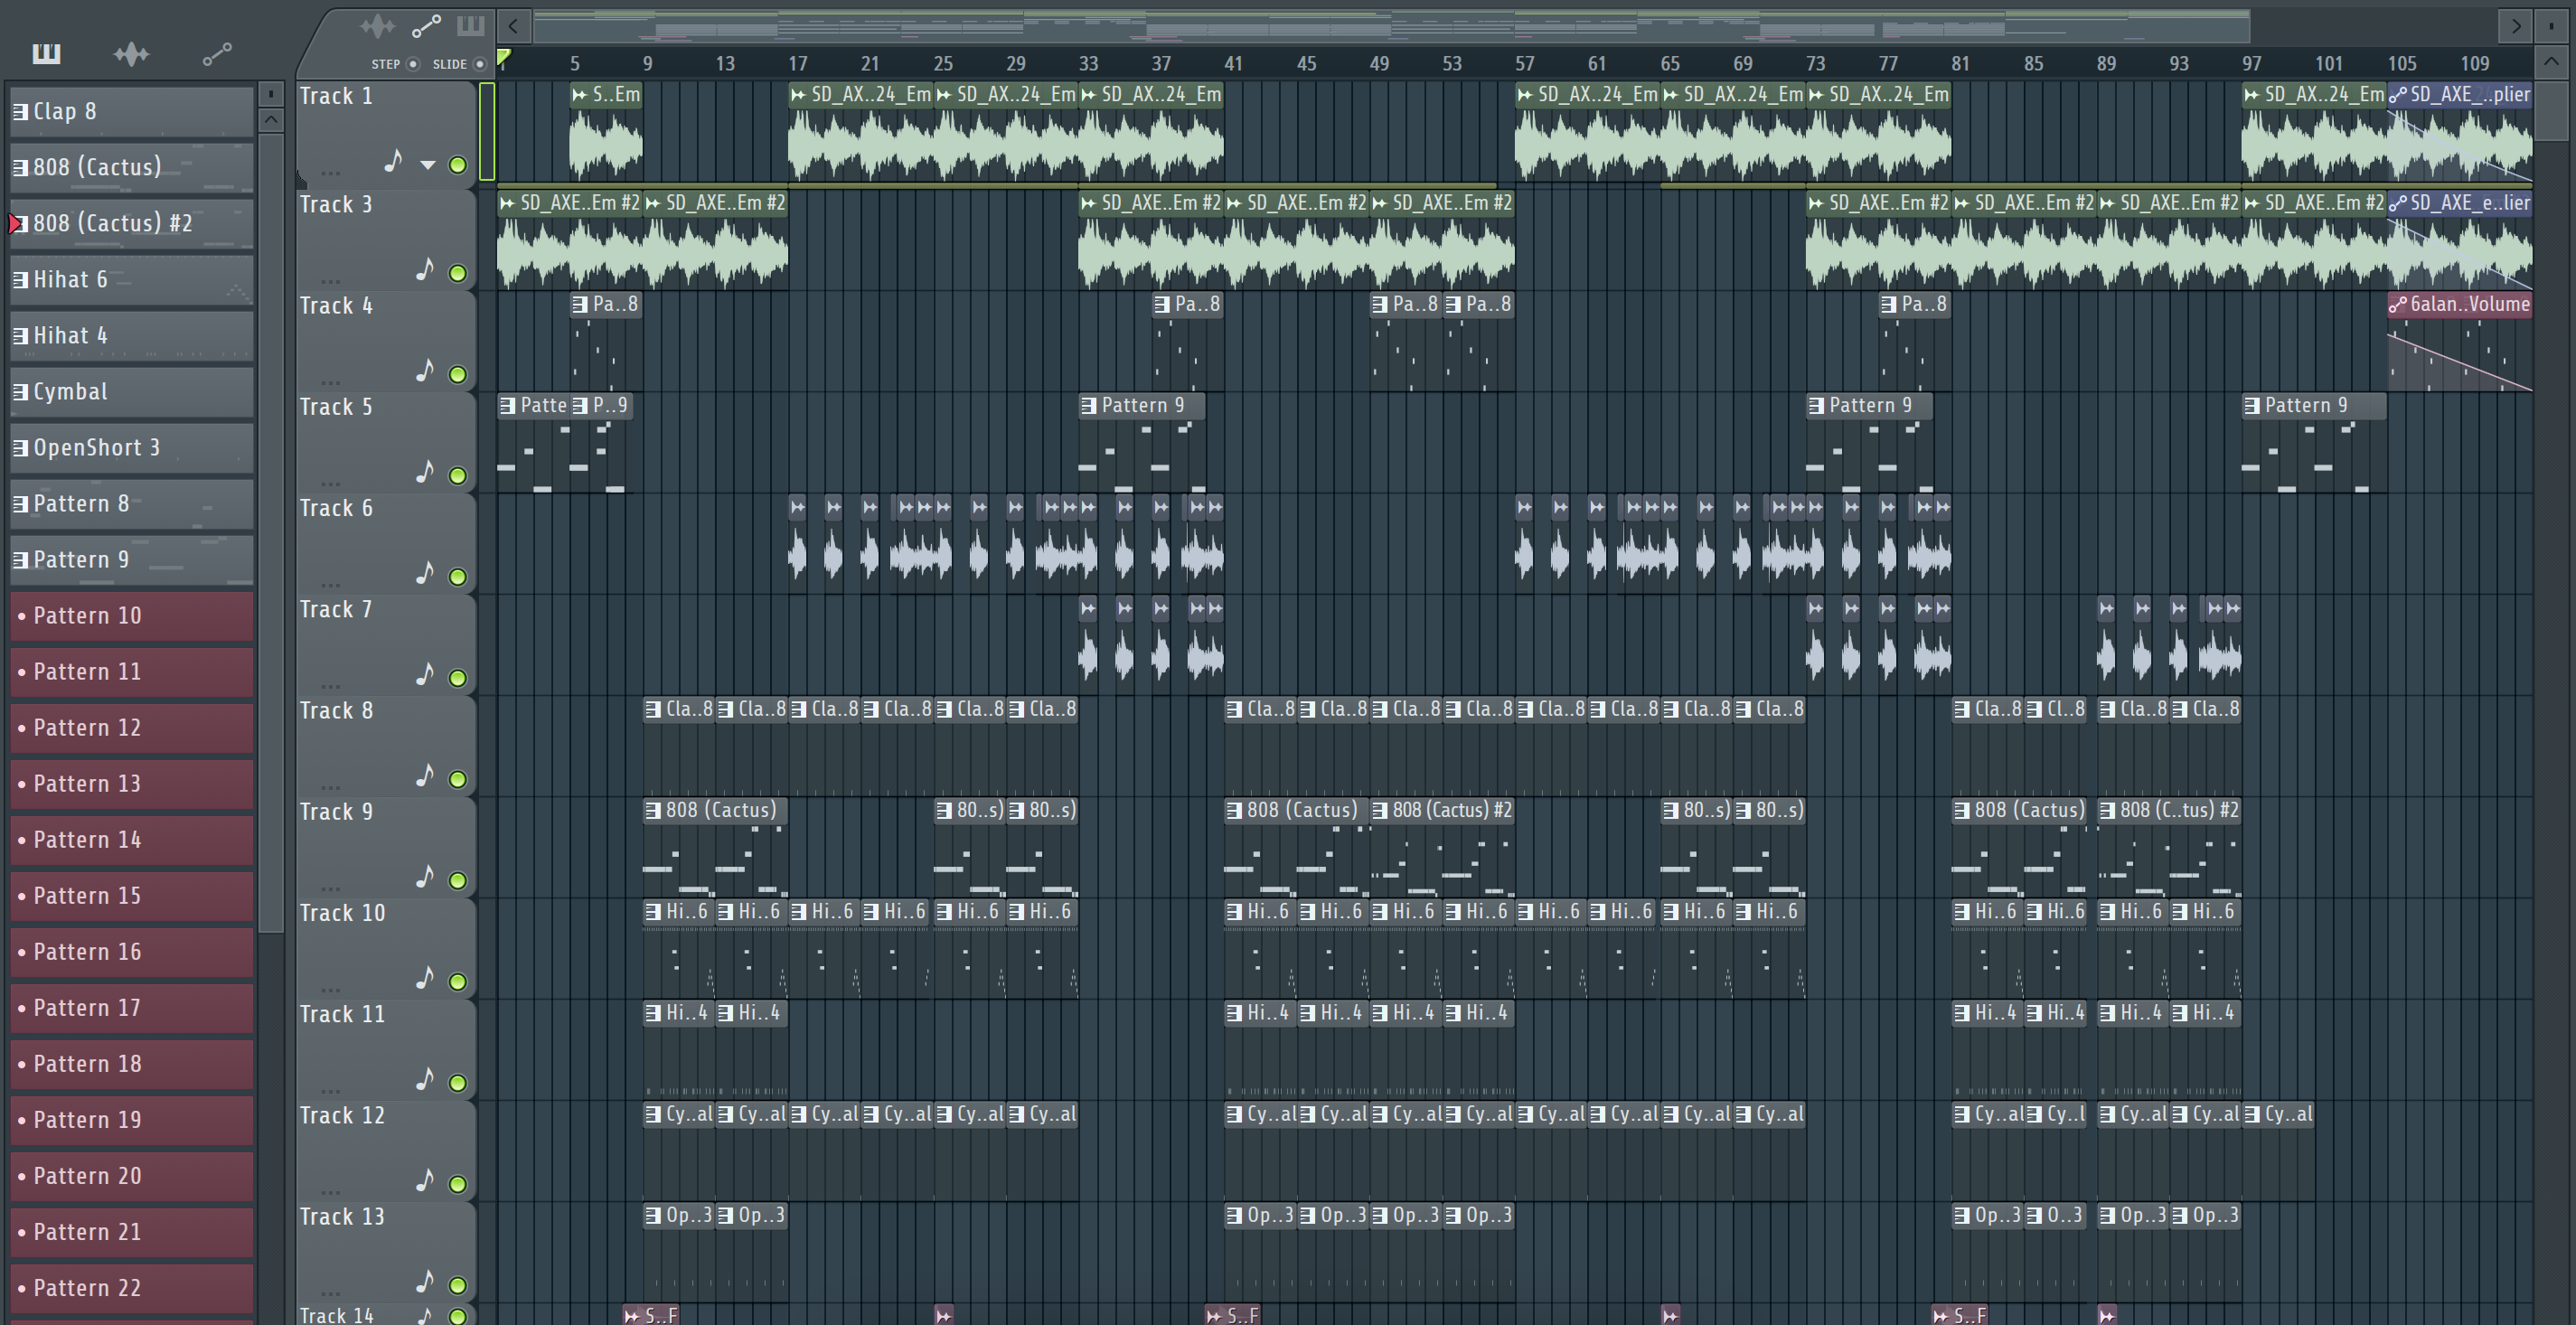Viewport: 2576px width, 1325px height.
Task: Click Track 13 note icon
Action: (x=425, y=1281)
